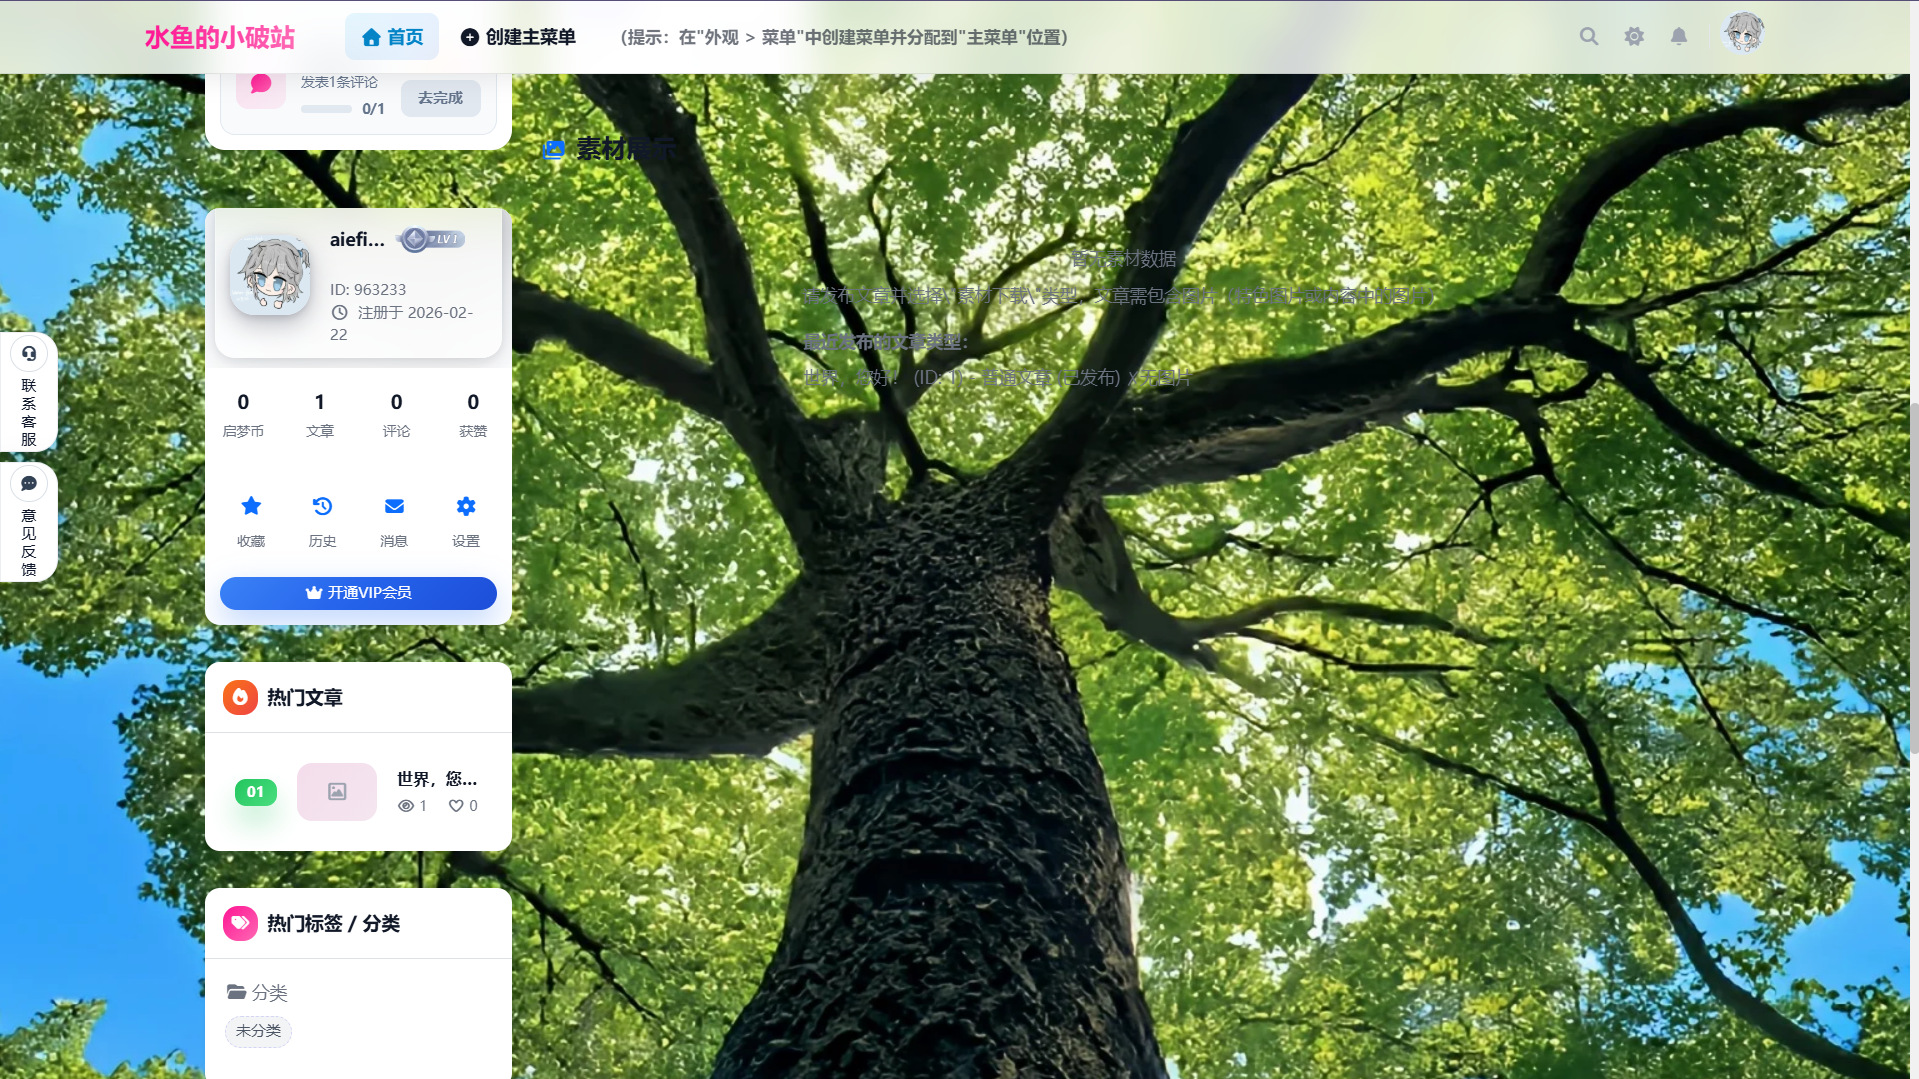The height and width of the screenshot is (1079, 1919).
Task: Open hot article thumbnail placeholder
Action: pos(337,792)
